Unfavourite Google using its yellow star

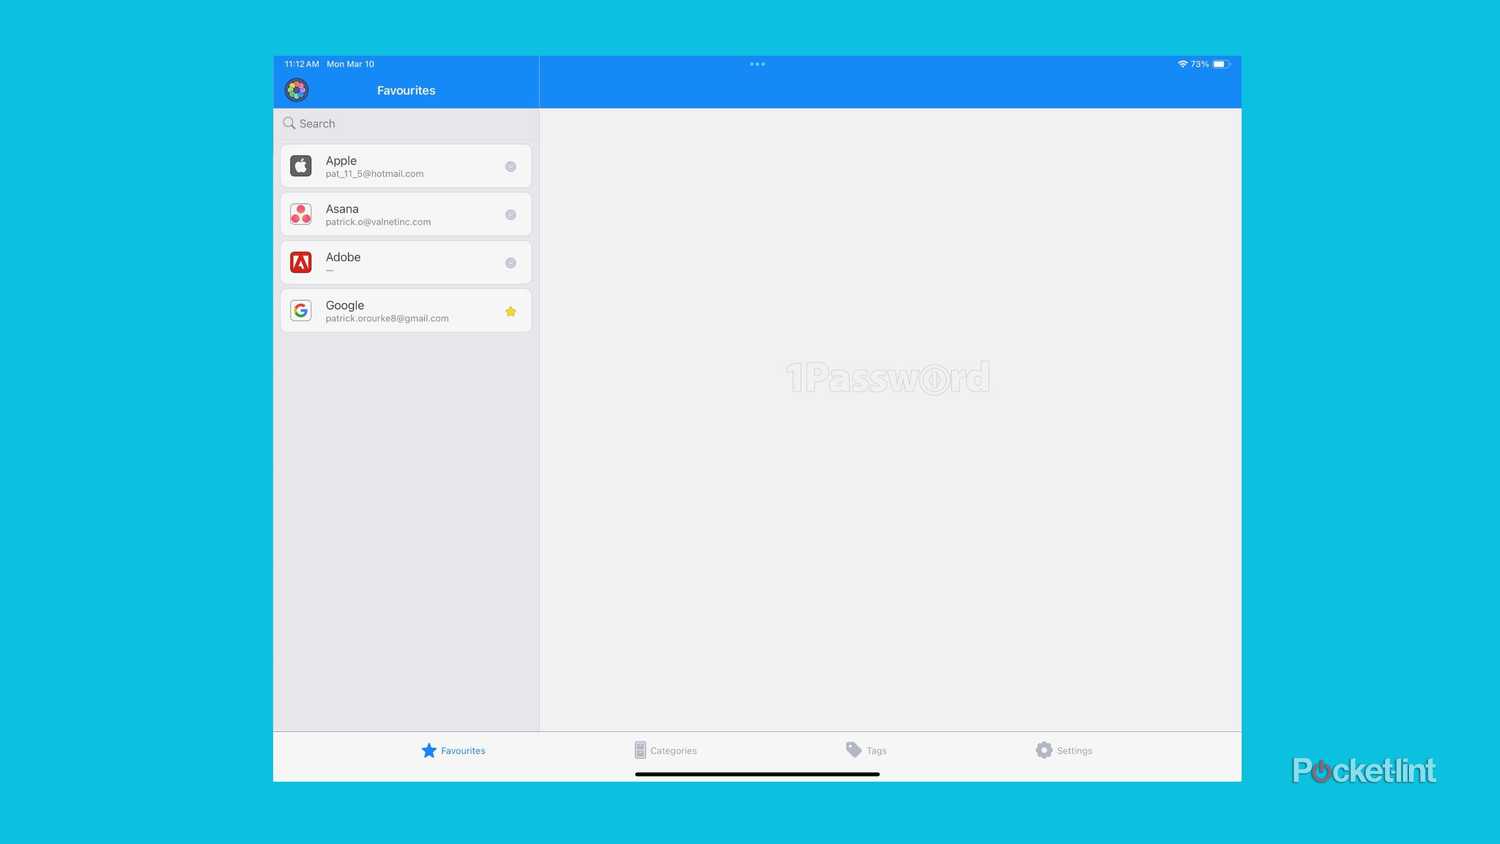click(x=511, y=311)
